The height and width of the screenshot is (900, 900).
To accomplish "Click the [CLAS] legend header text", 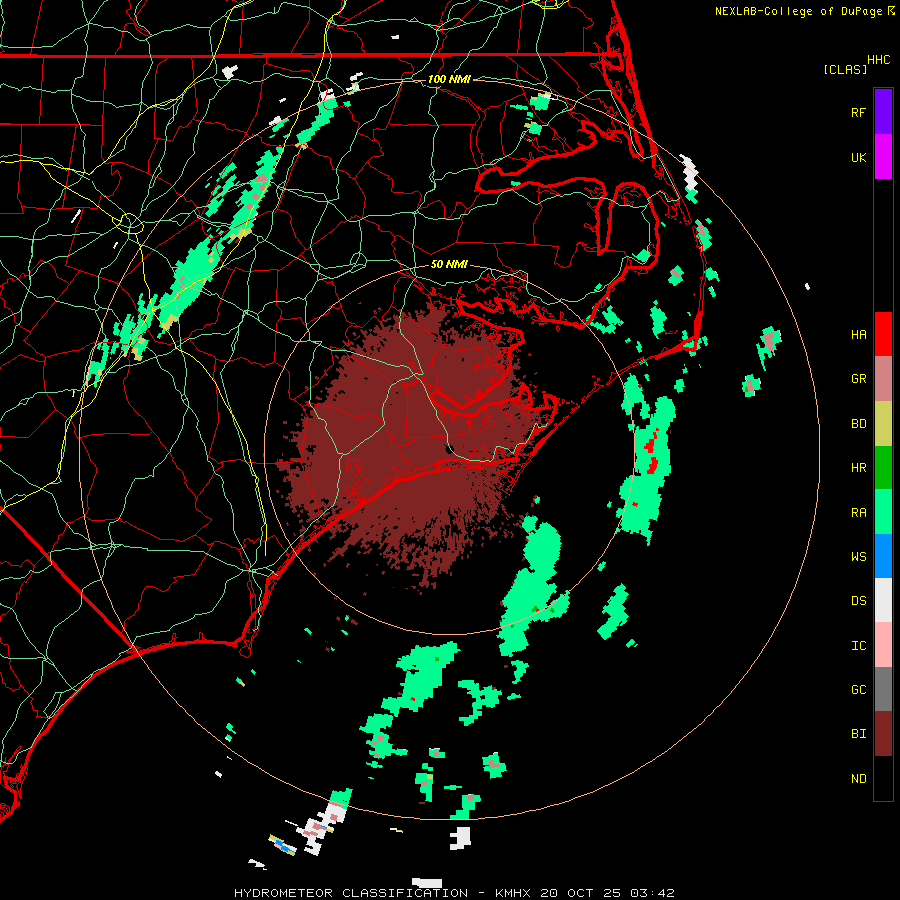I will (845, 69).
